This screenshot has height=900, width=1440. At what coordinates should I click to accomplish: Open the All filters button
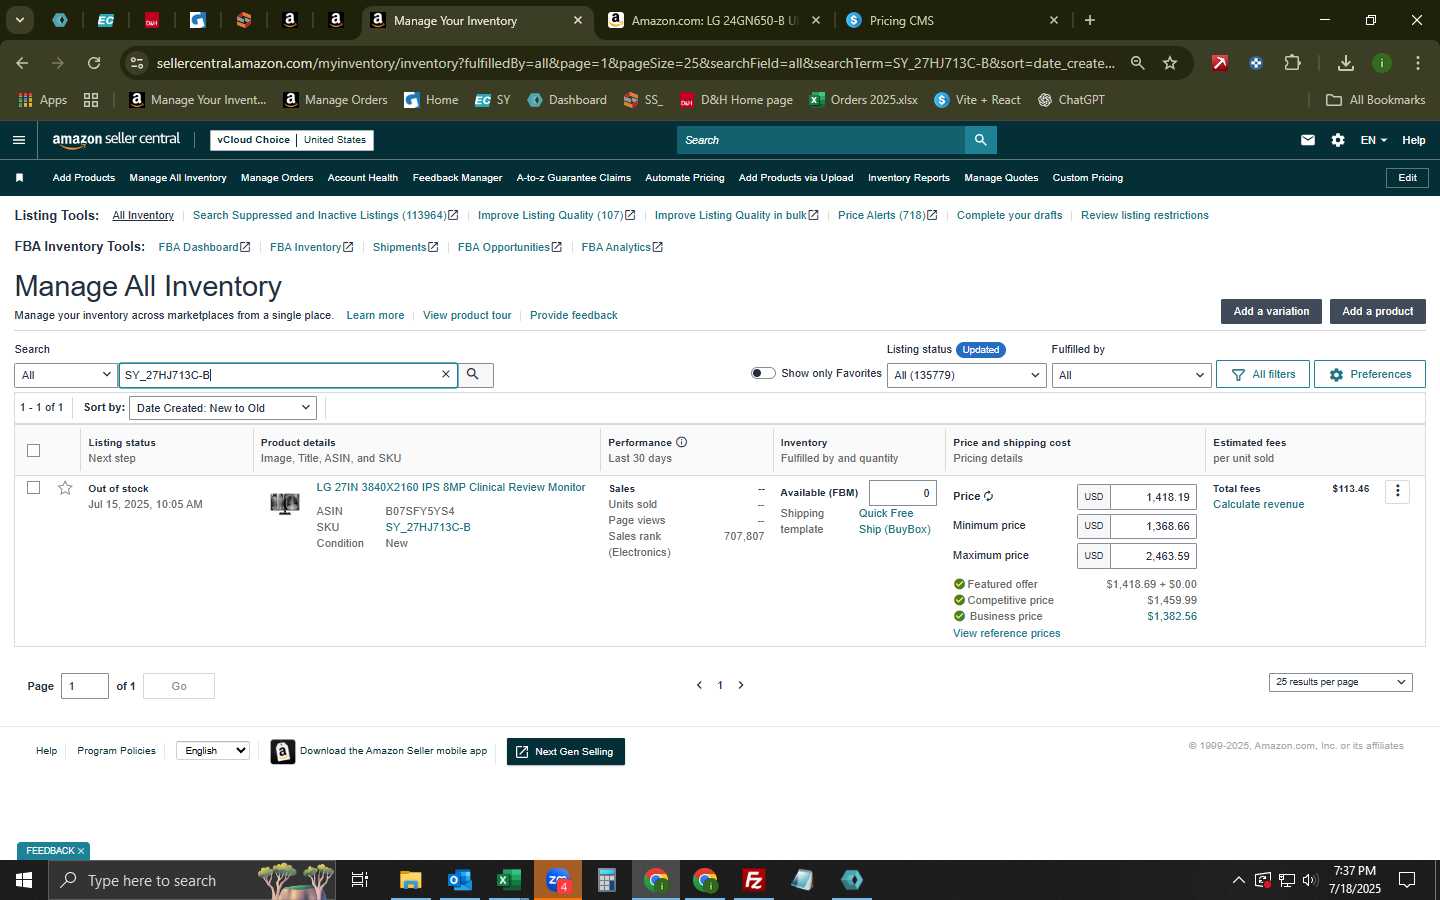(x=1263, y=374)
